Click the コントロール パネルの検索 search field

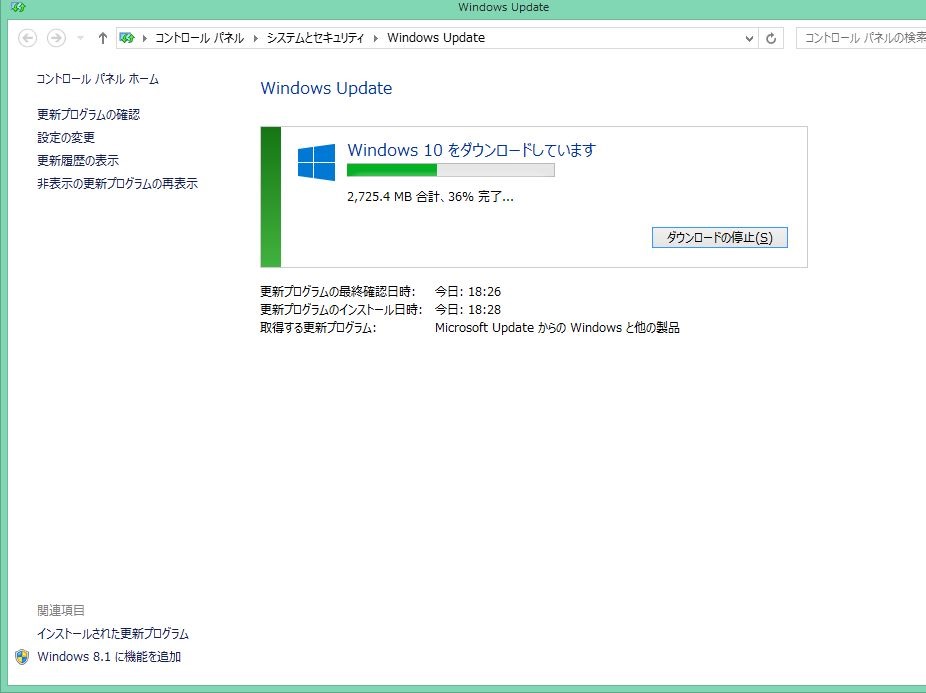click(861, 38)
